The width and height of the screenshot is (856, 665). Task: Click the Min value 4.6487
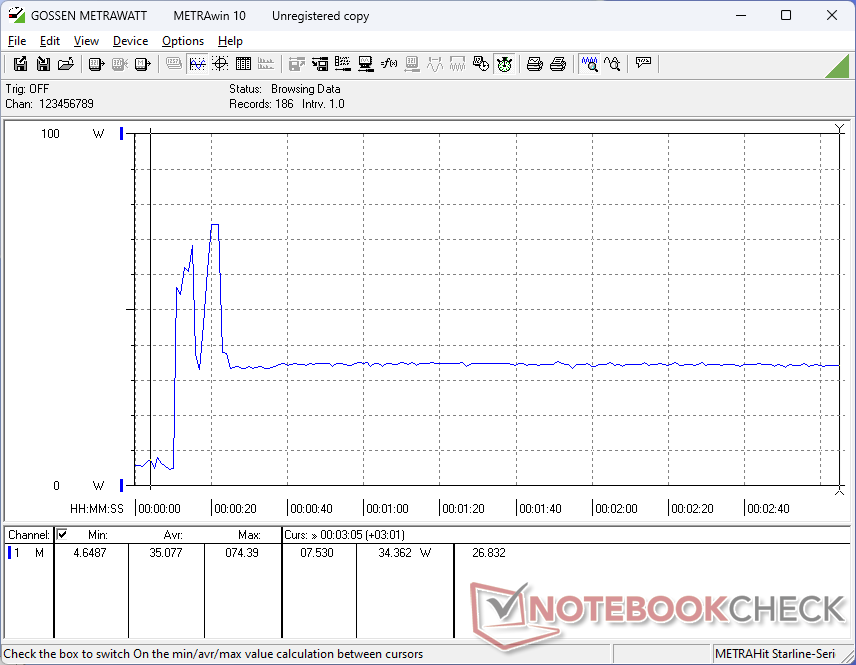(90, 553)
